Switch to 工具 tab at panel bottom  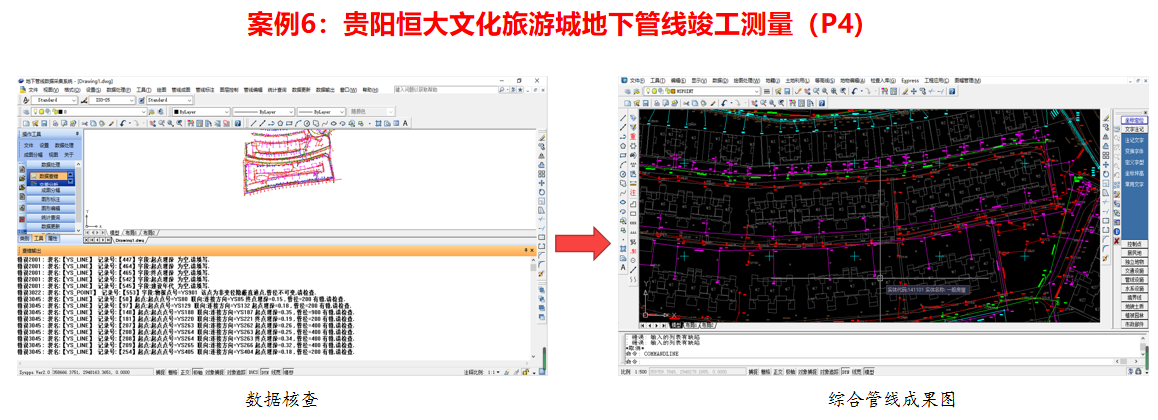(38, 238)
